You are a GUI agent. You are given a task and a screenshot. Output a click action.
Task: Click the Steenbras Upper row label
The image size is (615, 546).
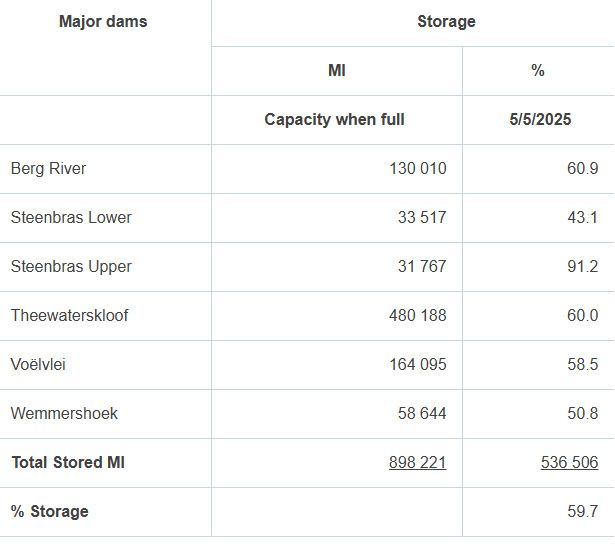click(x=71, y=266)
